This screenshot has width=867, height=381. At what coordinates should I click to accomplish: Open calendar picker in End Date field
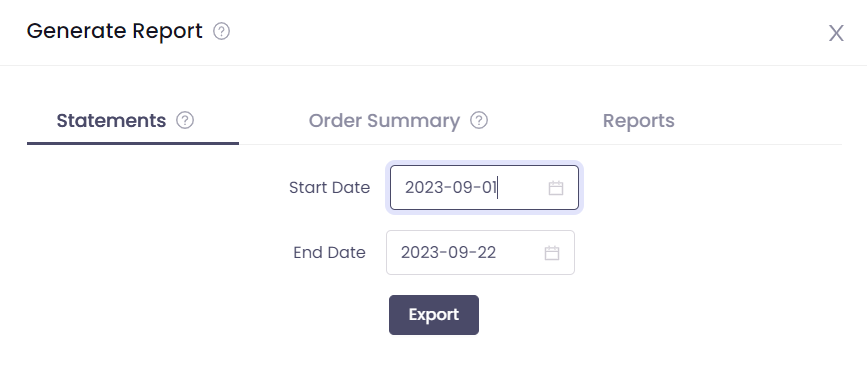(552, 253)
